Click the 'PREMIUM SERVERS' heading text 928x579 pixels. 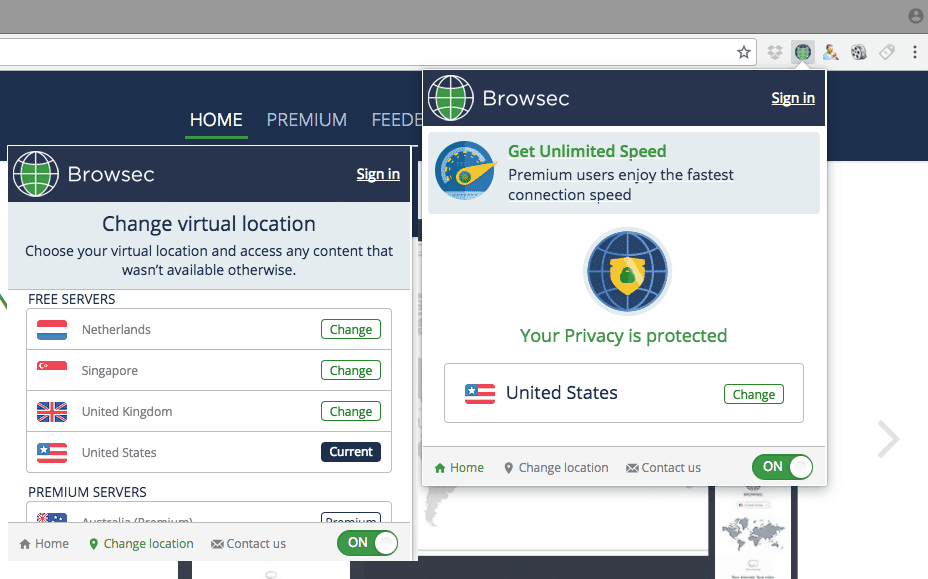[88, 492]
